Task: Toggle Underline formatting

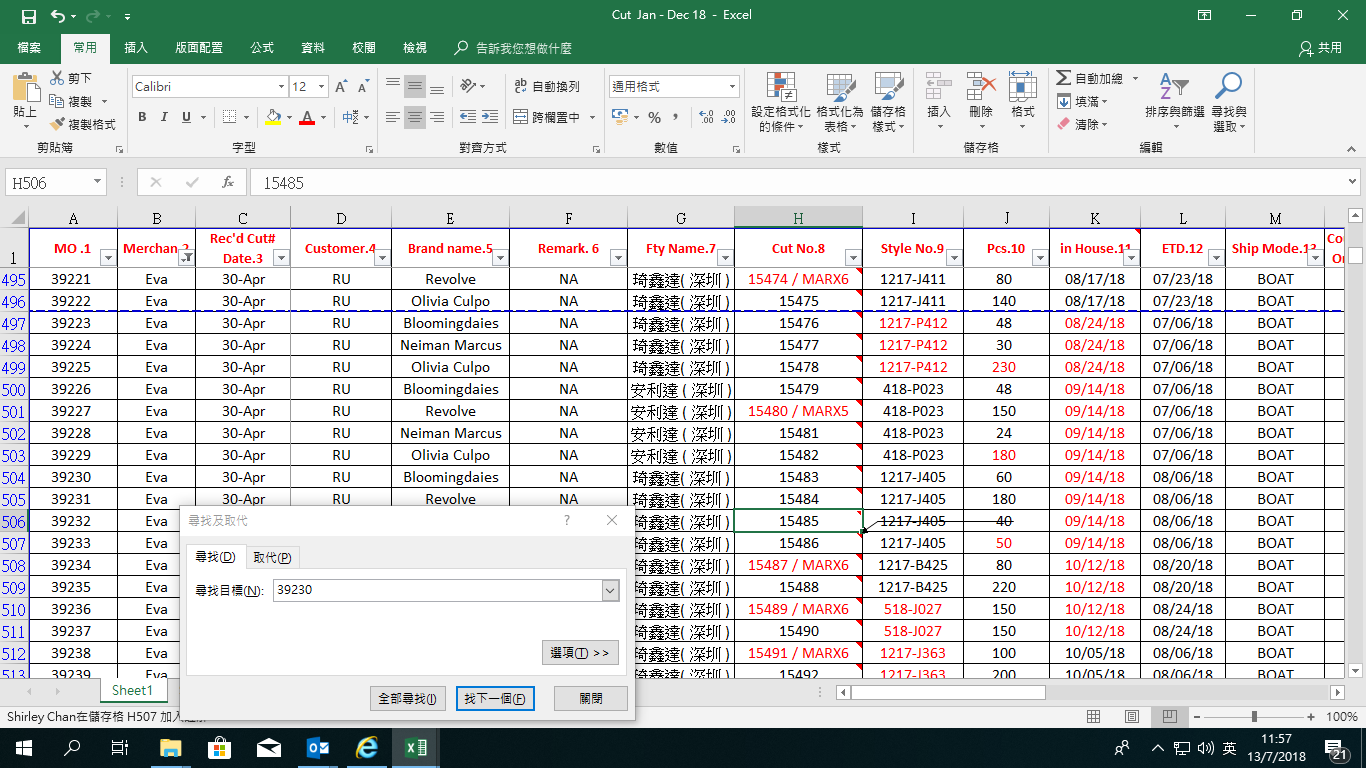Action: tap(186, 117)
